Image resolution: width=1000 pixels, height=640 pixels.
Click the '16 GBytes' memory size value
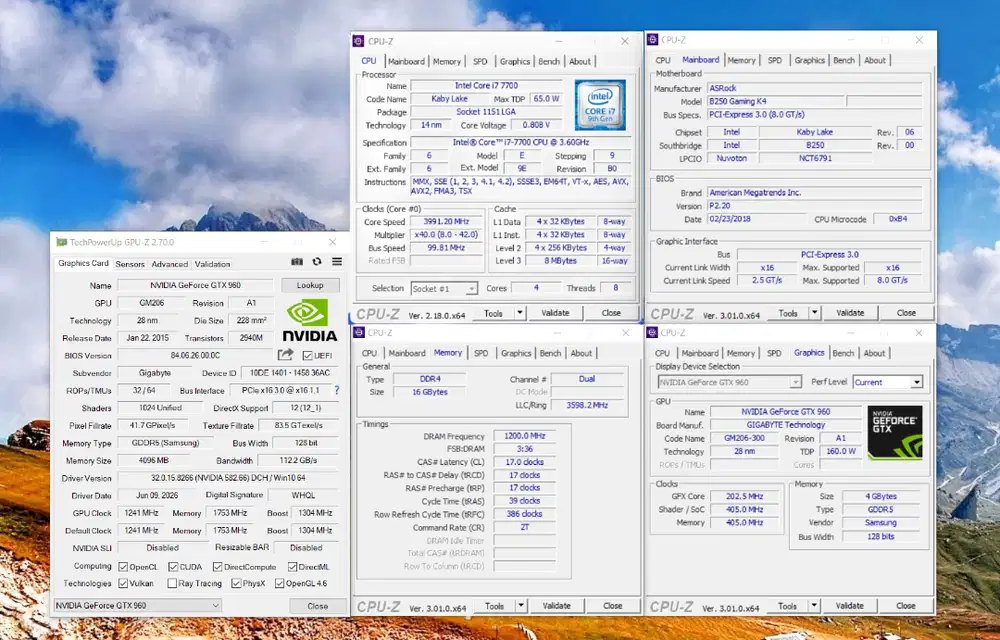tap(429, 392)
